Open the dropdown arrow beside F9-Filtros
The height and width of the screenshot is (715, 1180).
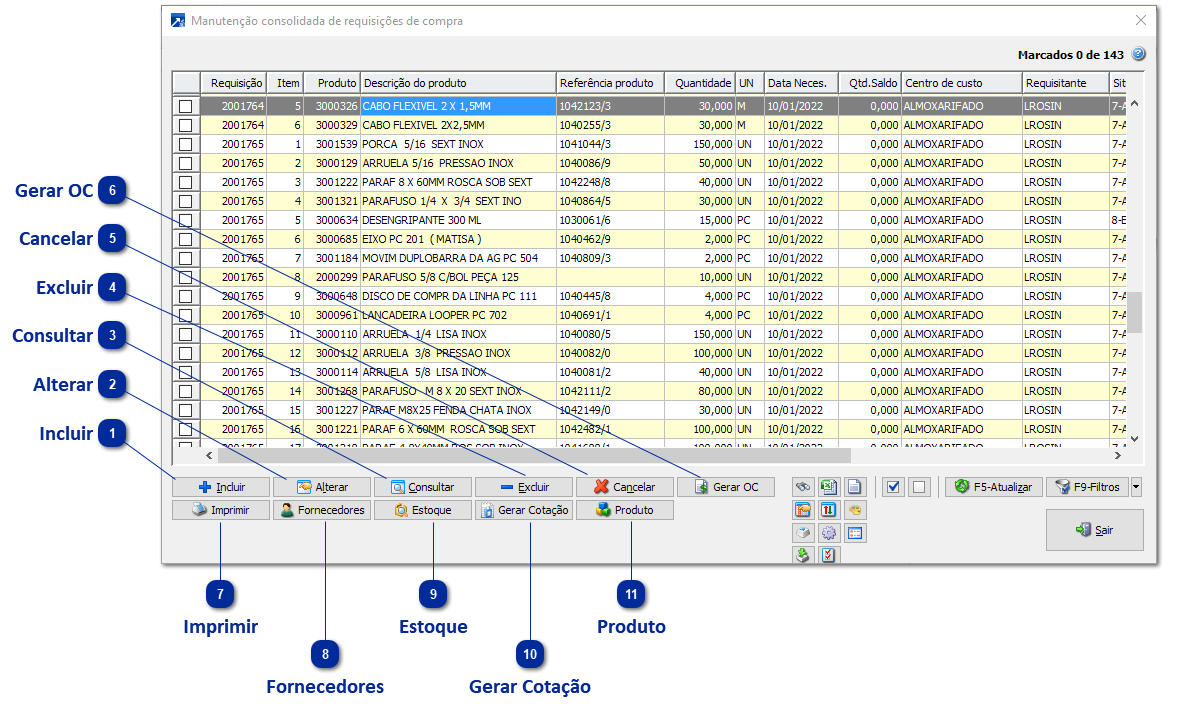tap(1136, 487)
